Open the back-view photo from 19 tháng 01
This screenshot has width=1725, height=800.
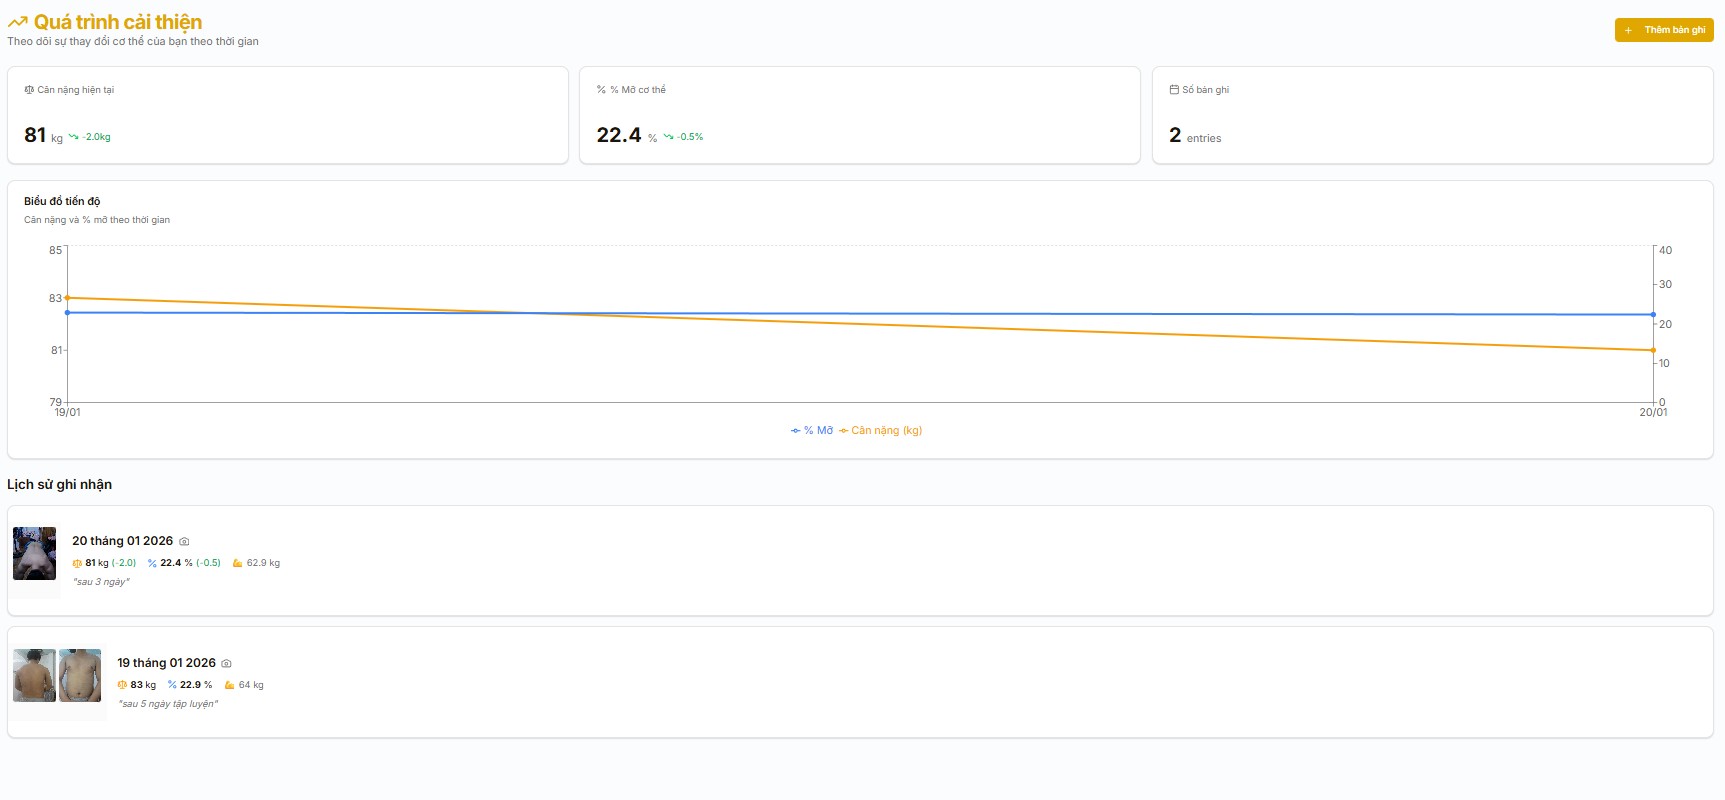click(34, 675)
